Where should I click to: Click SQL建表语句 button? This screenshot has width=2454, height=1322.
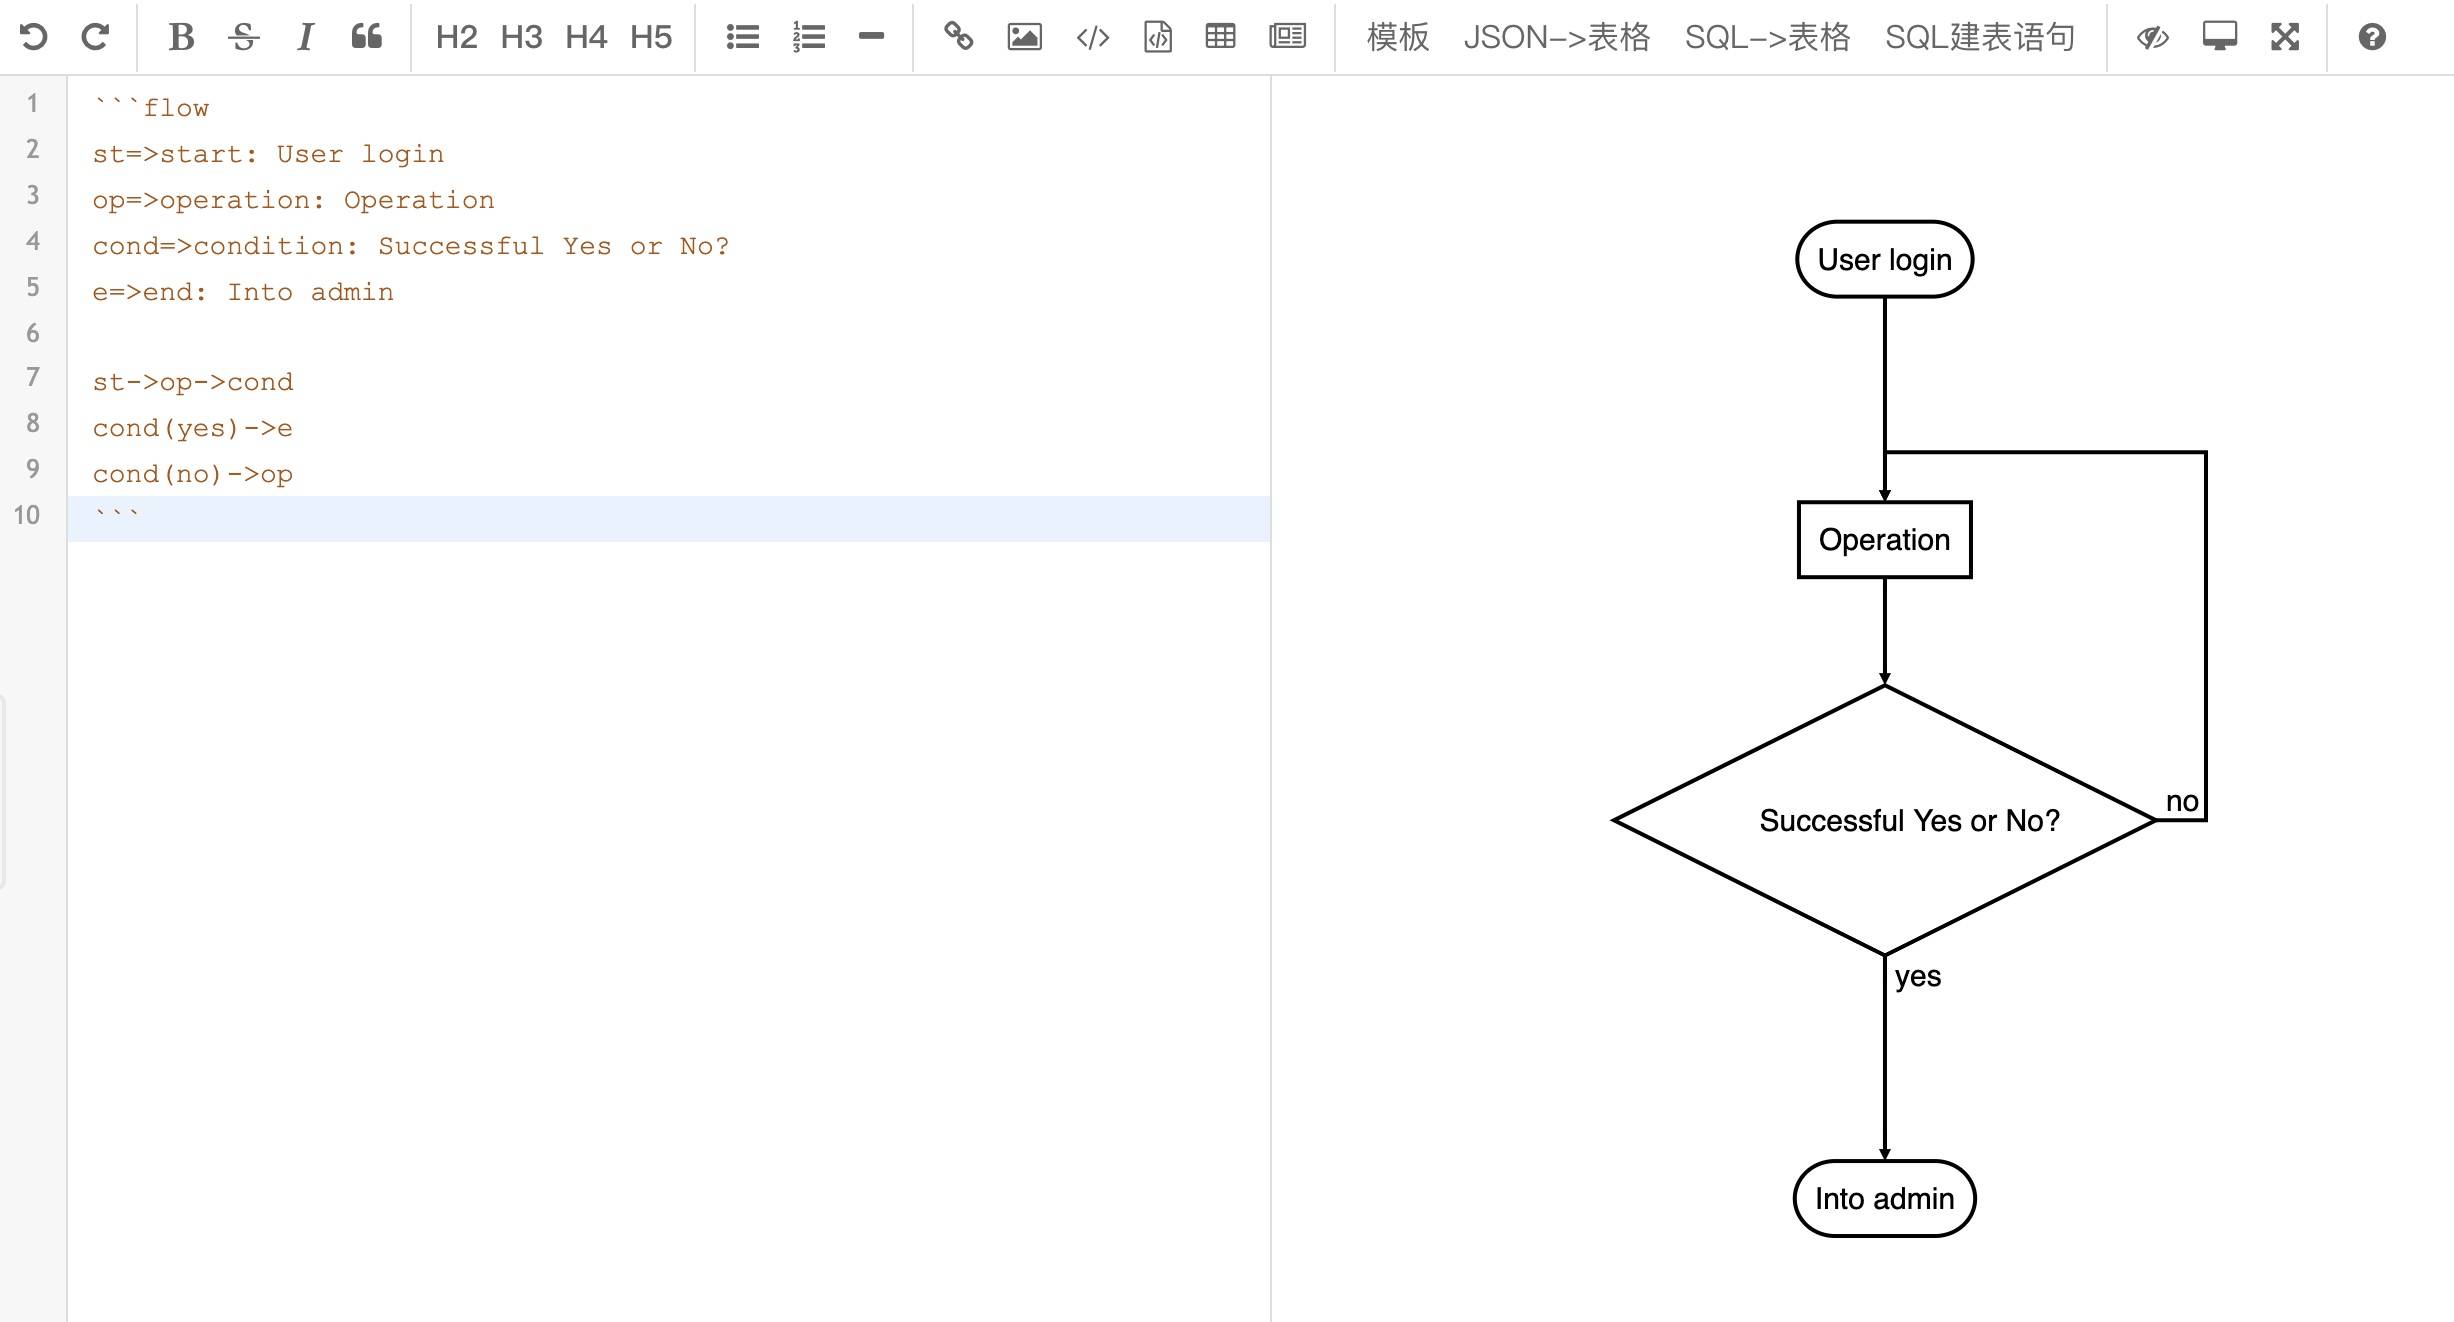tap(1980, 37)
